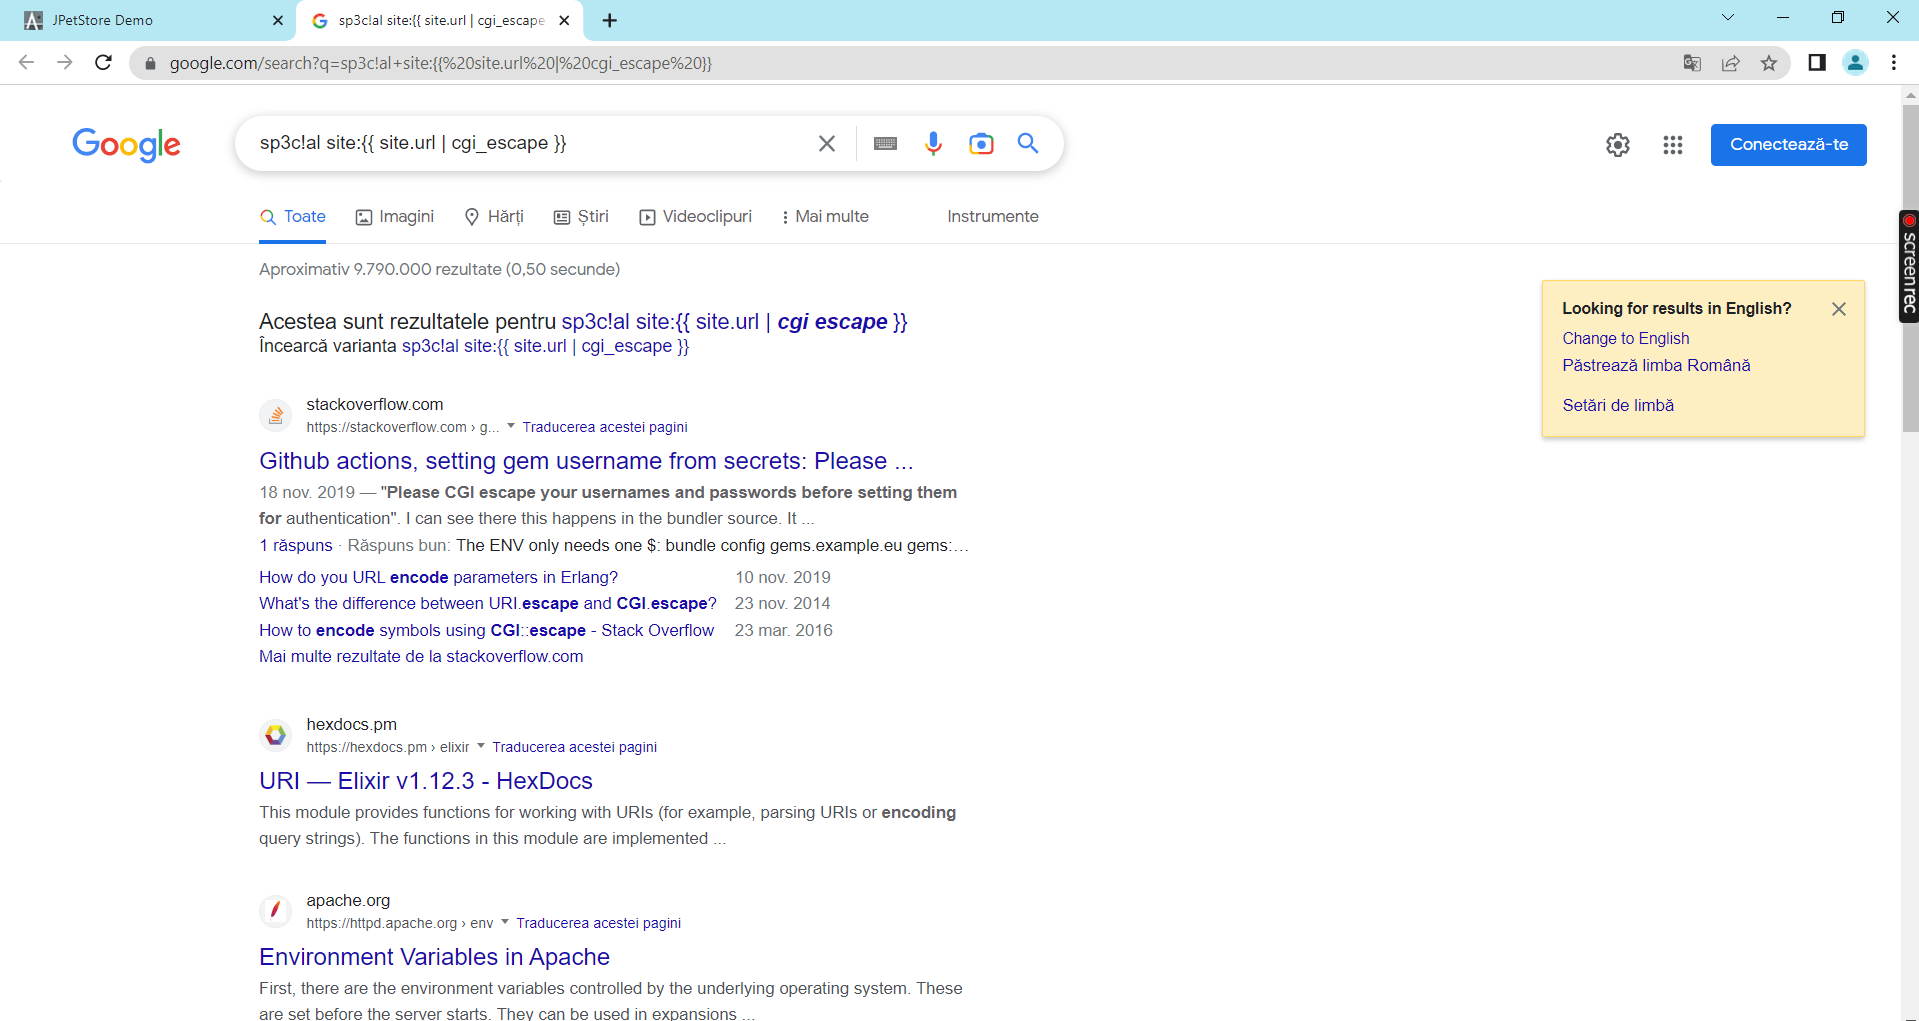Open the on-screen keyboard icon in search box
Screen dimensions: 1919x1021
pyautogui.click(x=884, y=143)
